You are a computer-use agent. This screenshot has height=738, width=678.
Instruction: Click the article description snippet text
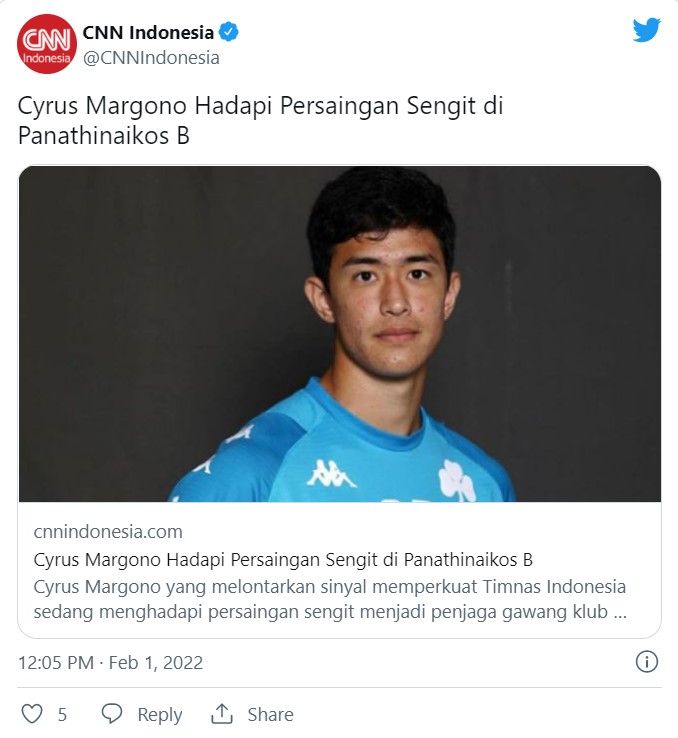330,600
